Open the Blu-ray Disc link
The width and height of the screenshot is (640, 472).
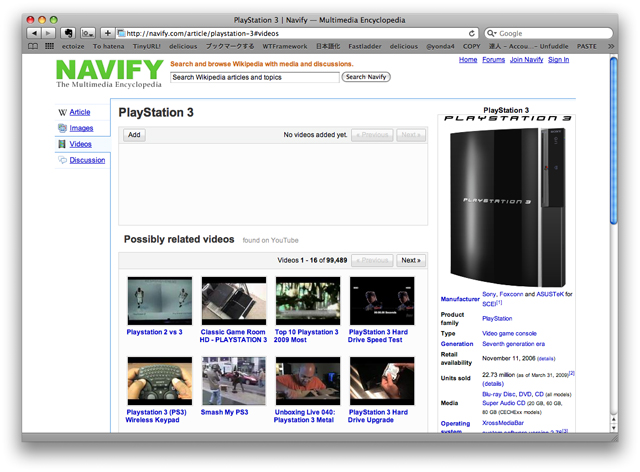[499, 394]
